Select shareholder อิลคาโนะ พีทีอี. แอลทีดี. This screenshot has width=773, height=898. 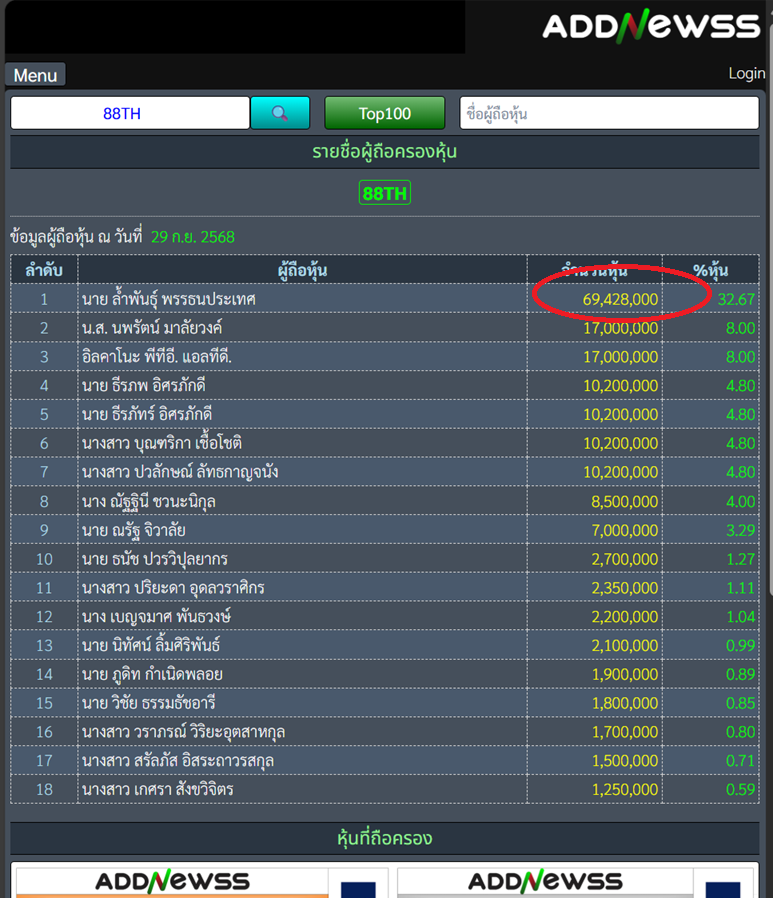[x=158, y=357]
